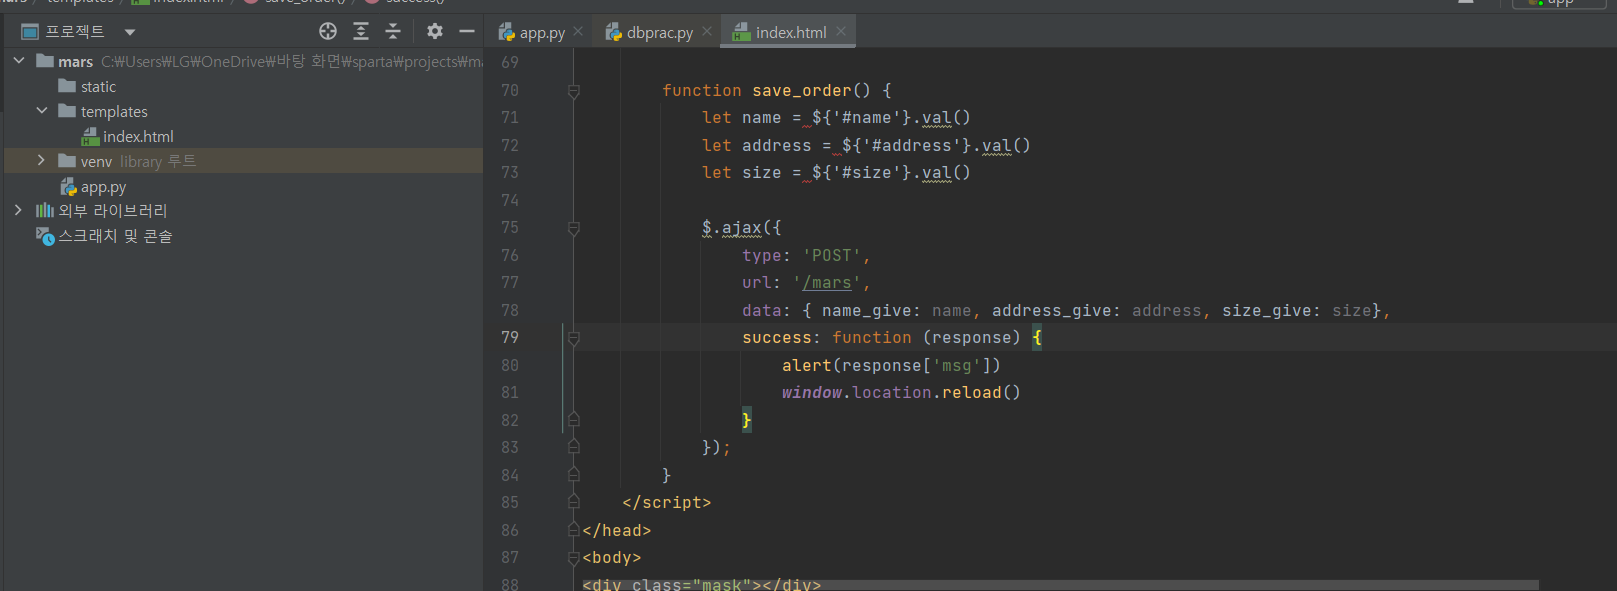
Task: Fold the save_order function at line 70
Action: click(574, 91)
